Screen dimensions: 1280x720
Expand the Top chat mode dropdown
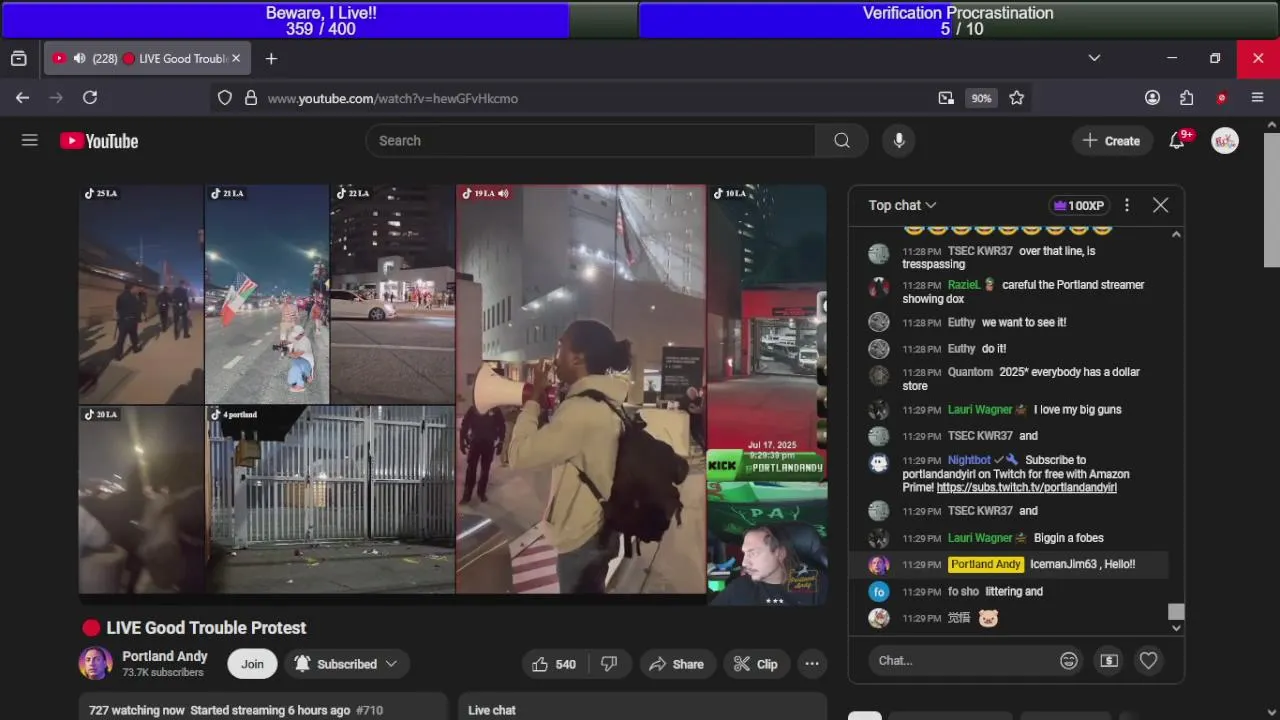[902, 205]
